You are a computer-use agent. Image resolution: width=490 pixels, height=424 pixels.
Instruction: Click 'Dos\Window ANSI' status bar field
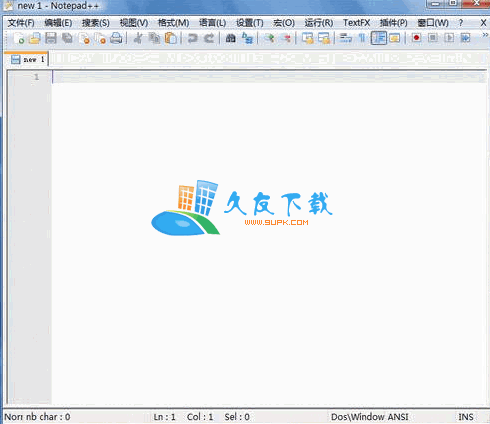(370, 417)
